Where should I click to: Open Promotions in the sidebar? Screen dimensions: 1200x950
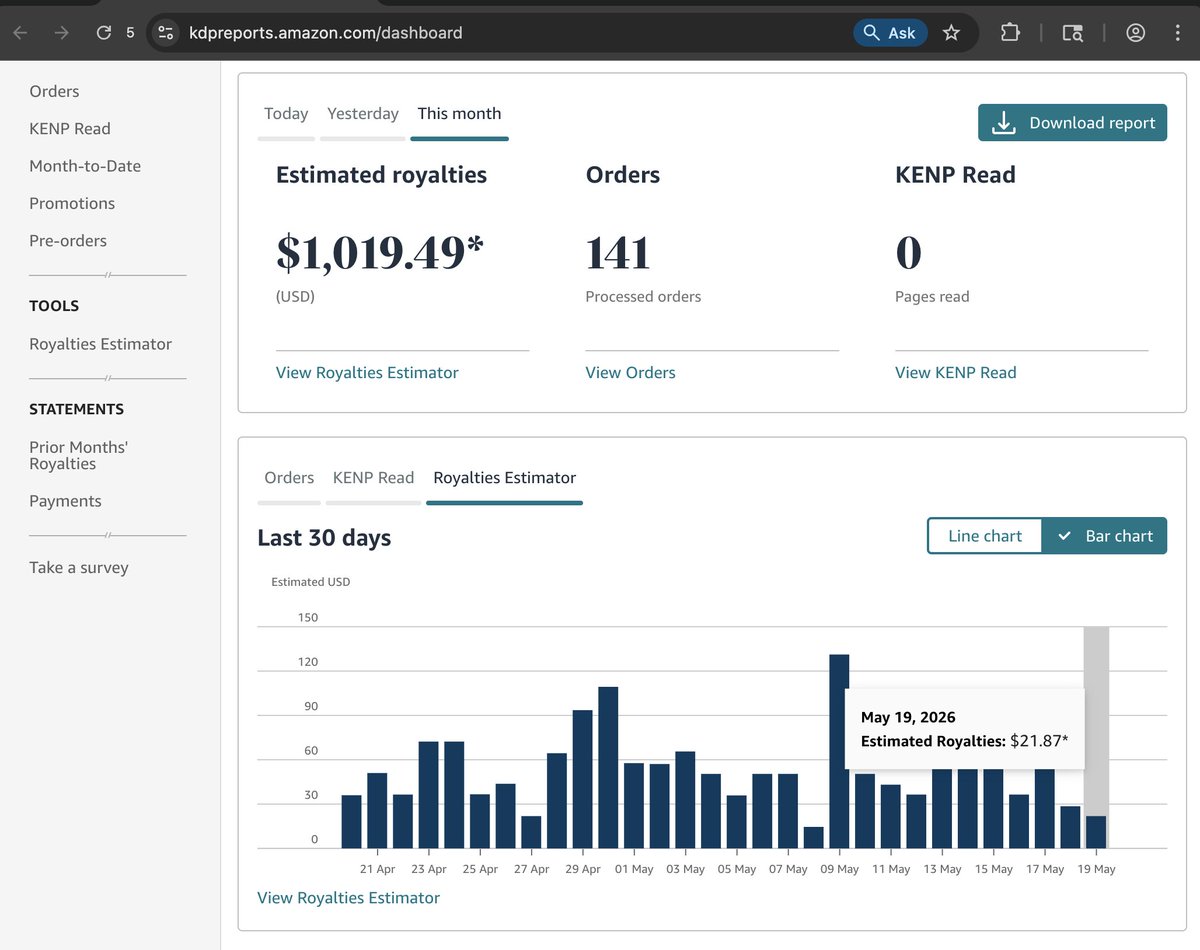[72, 203]
